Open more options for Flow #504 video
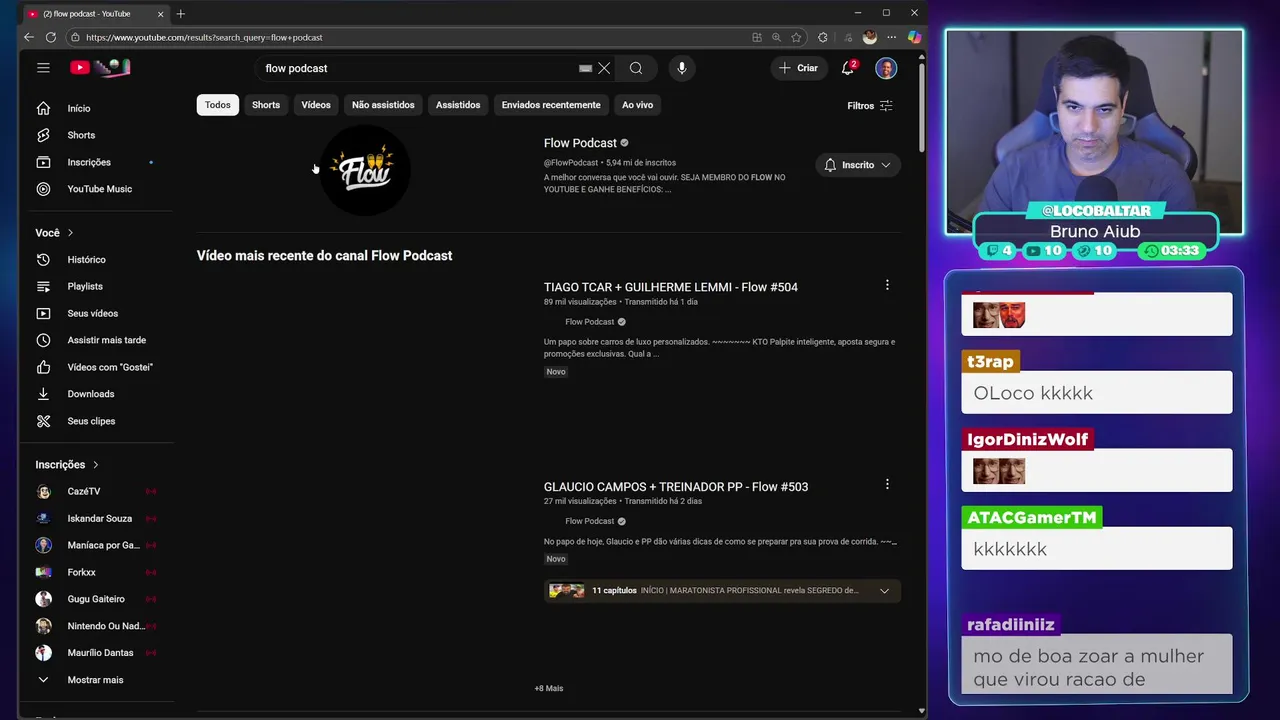 tap(887, 285)
